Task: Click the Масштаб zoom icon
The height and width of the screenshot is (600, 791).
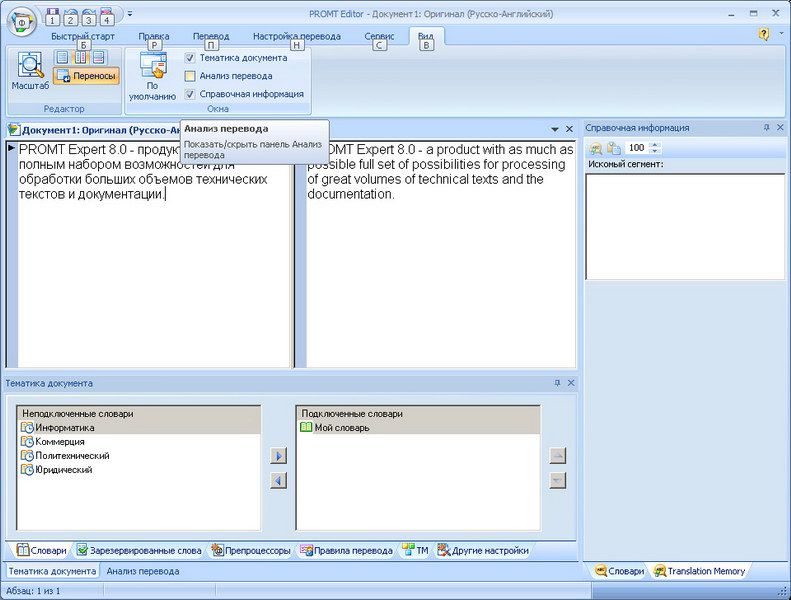Action: (x=30, y=67)
